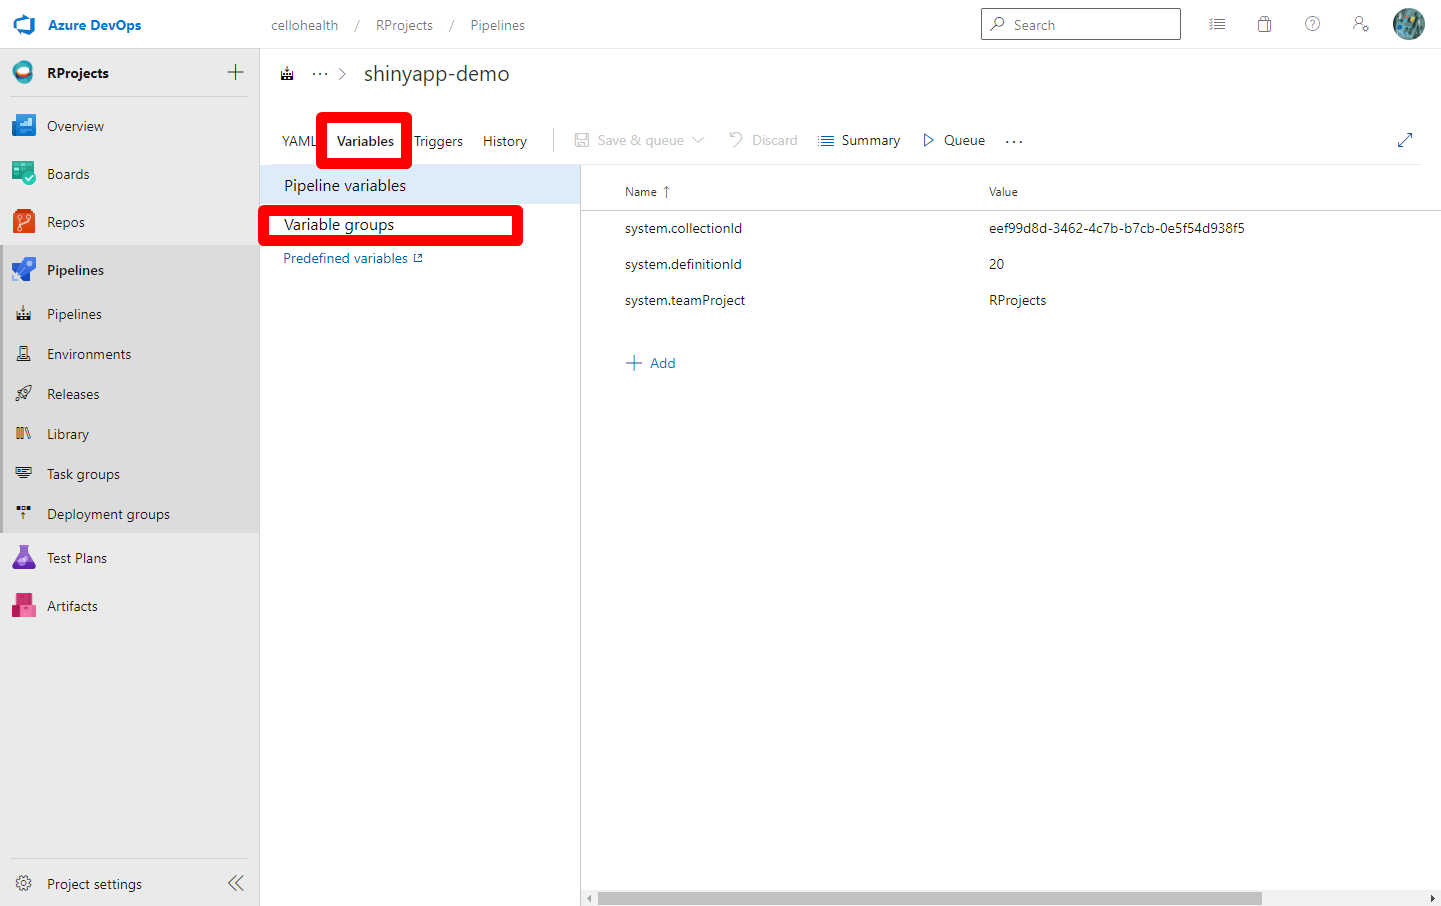Click inside the Search field
1441x906 pixels.
coord(1080,23)
